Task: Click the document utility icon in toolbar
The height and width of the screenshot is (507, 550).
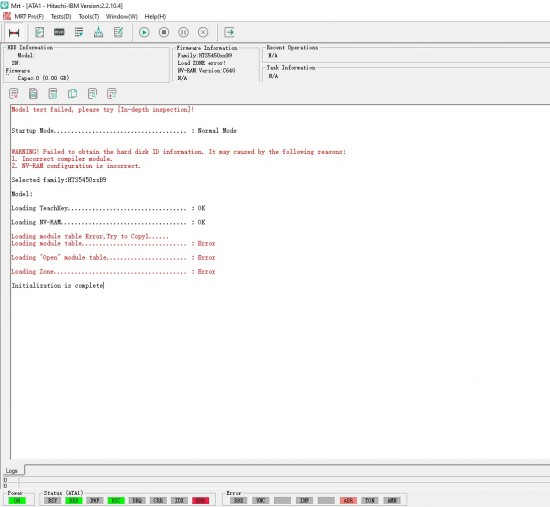Action: click(x=39, y=32)
